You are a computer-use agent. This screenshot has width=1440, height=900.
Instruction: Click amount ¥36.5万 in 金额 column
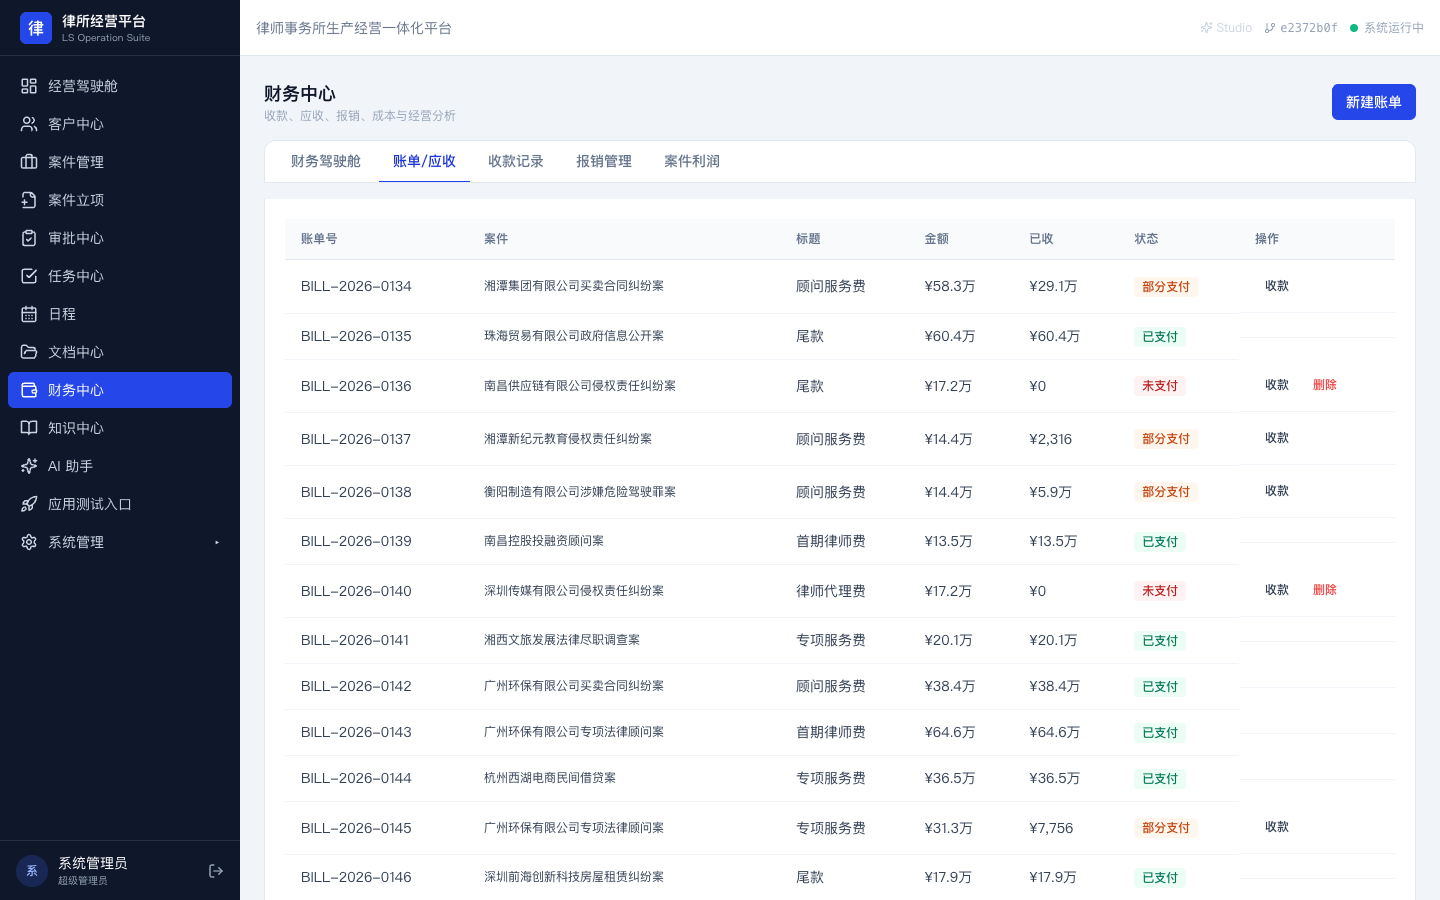[949, 778]
